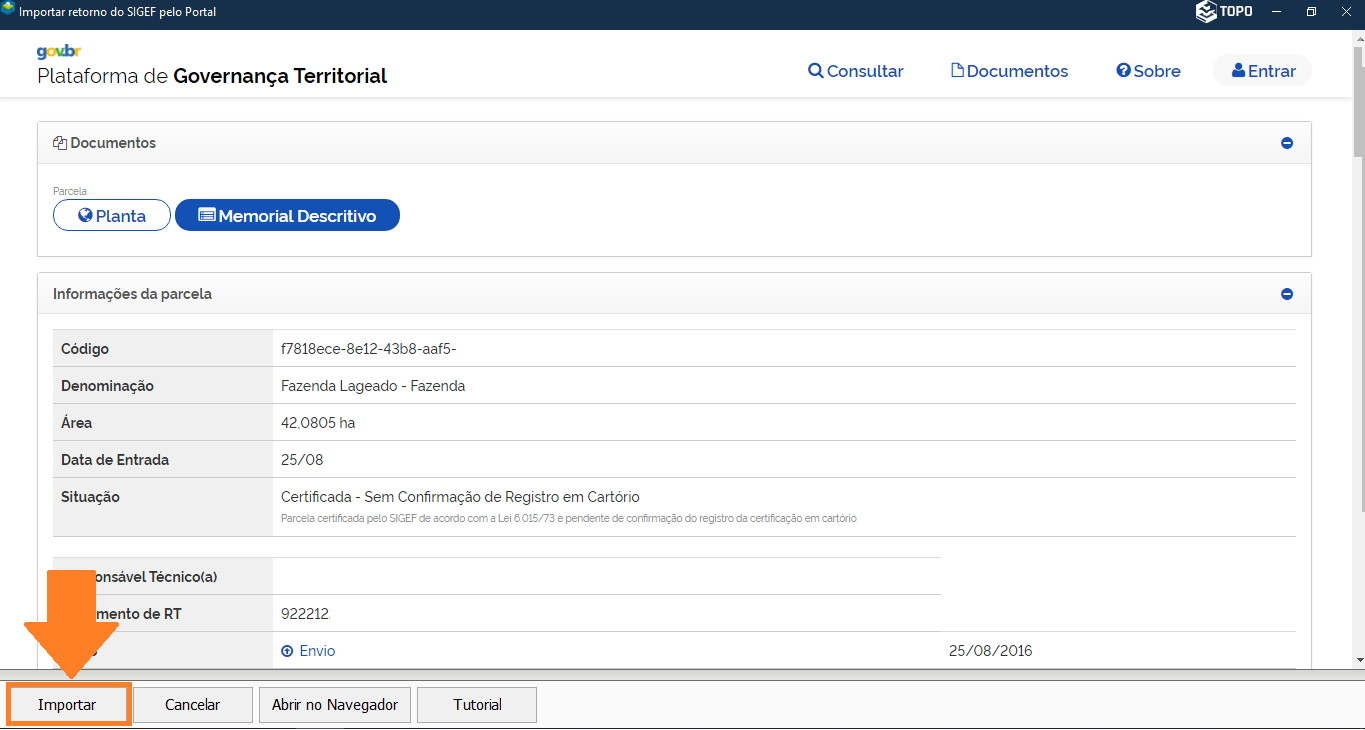Click Abrir no Navegador button
1365x730 pixels.
coord(335,705)
